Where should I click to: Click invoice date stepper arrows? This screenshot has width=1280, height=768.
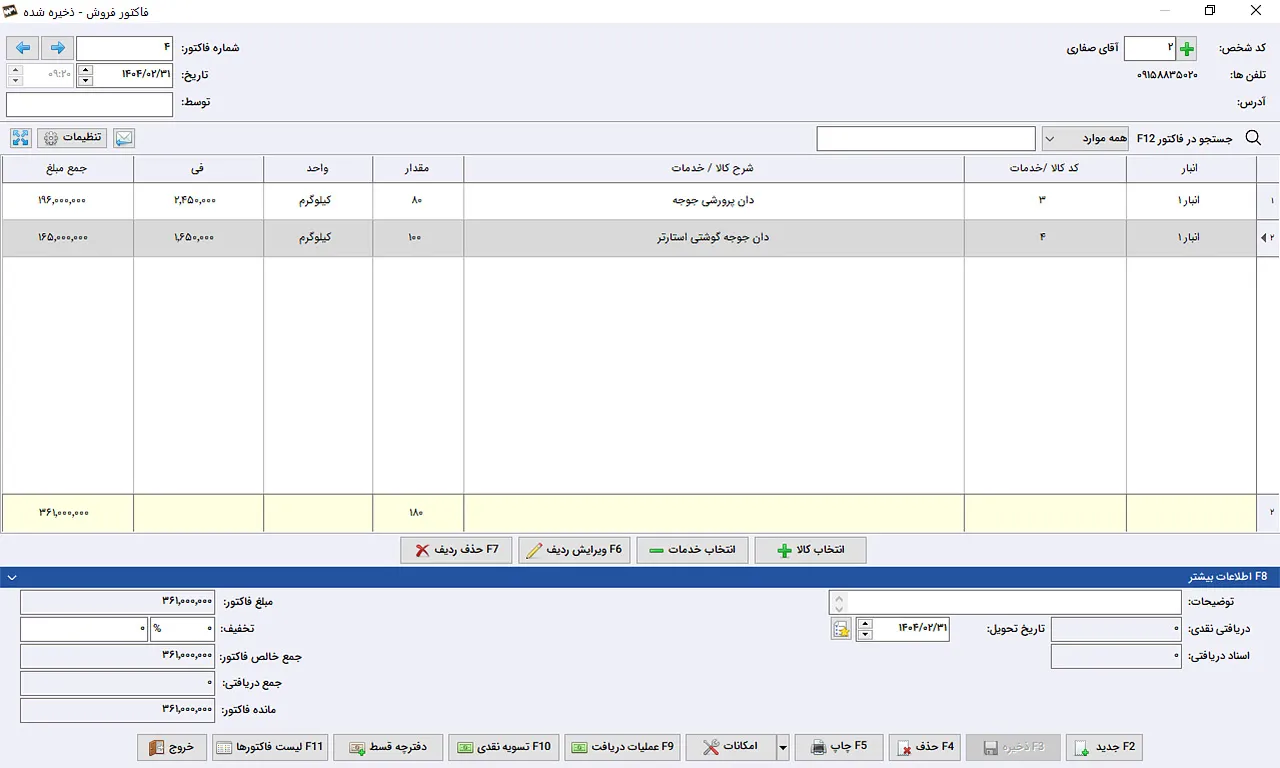pyautogui.click(x=85, y=75)
